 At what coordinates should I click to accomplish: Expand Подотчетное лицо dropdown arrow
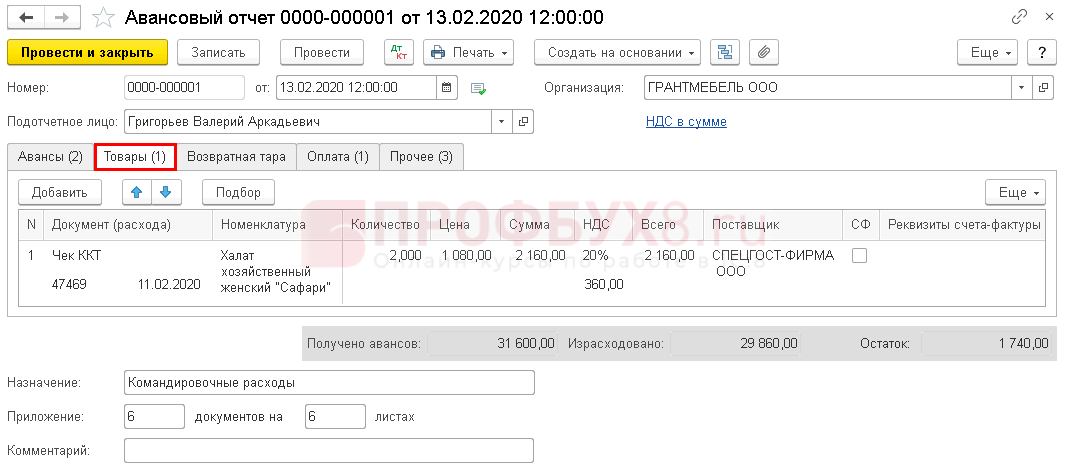pos(502,122)
